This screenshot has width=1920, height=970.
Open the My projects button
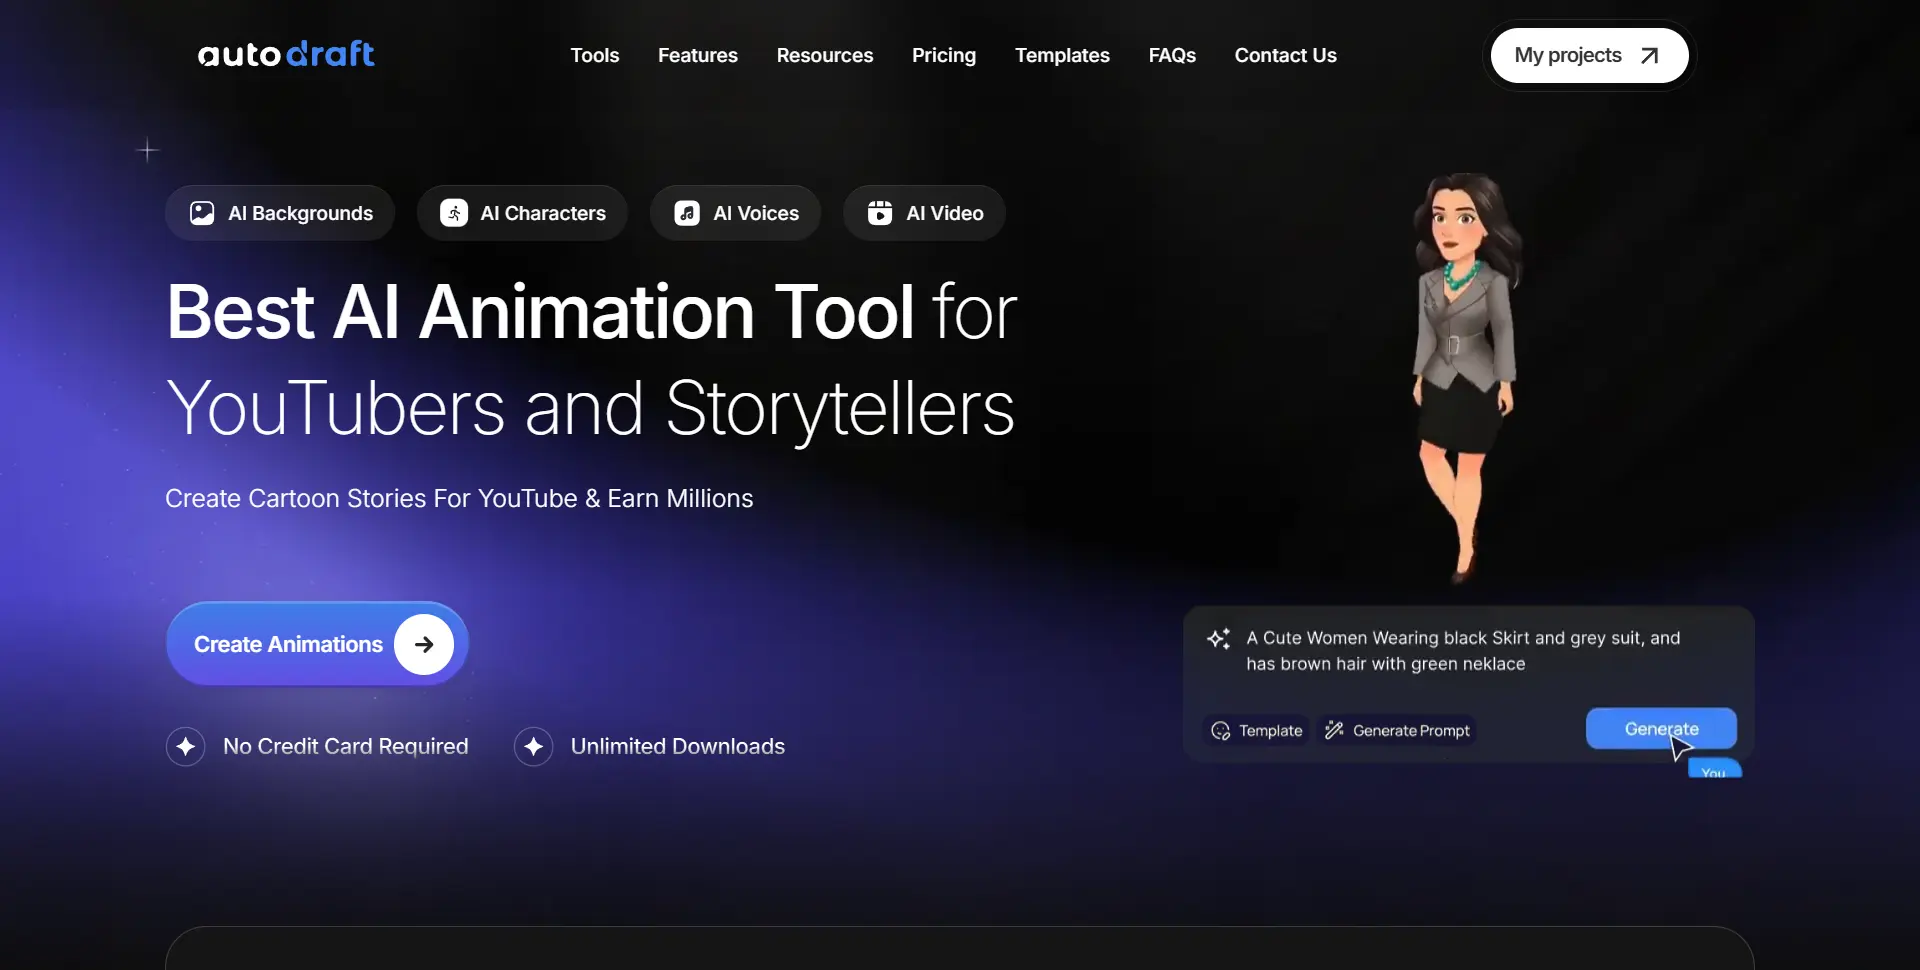coord(1589,55)
